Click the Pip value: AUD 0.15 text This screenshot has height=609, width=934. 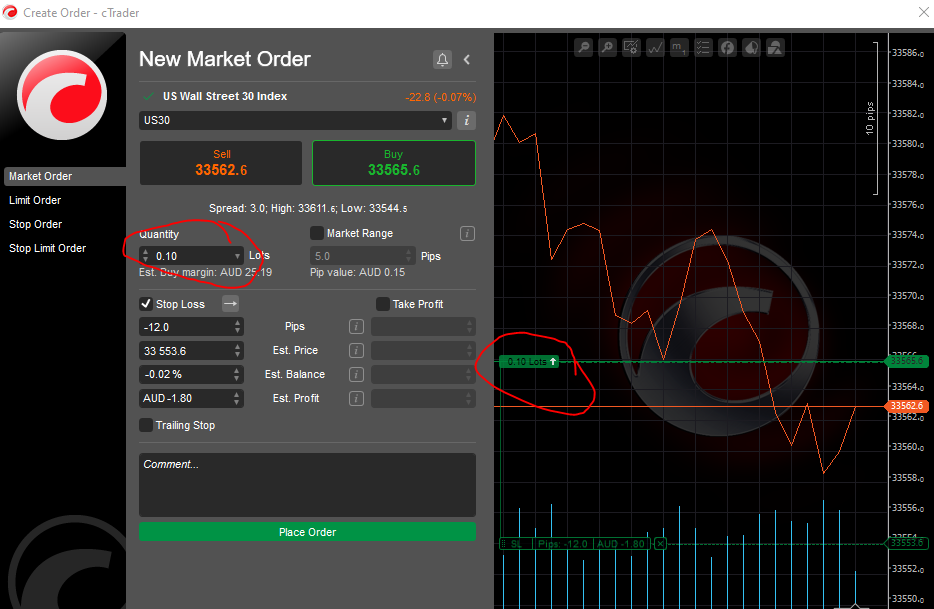[x=357, y=272]
